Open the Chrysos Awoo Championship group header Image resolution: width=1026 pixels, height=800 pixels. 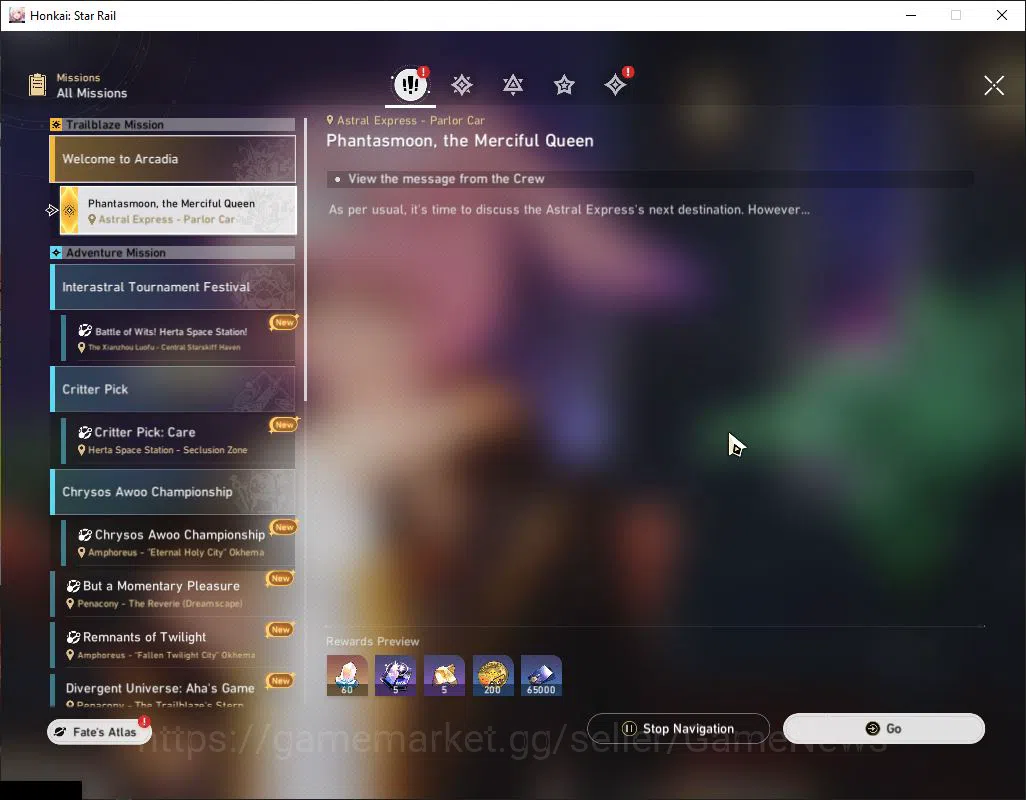coord(173,492)
